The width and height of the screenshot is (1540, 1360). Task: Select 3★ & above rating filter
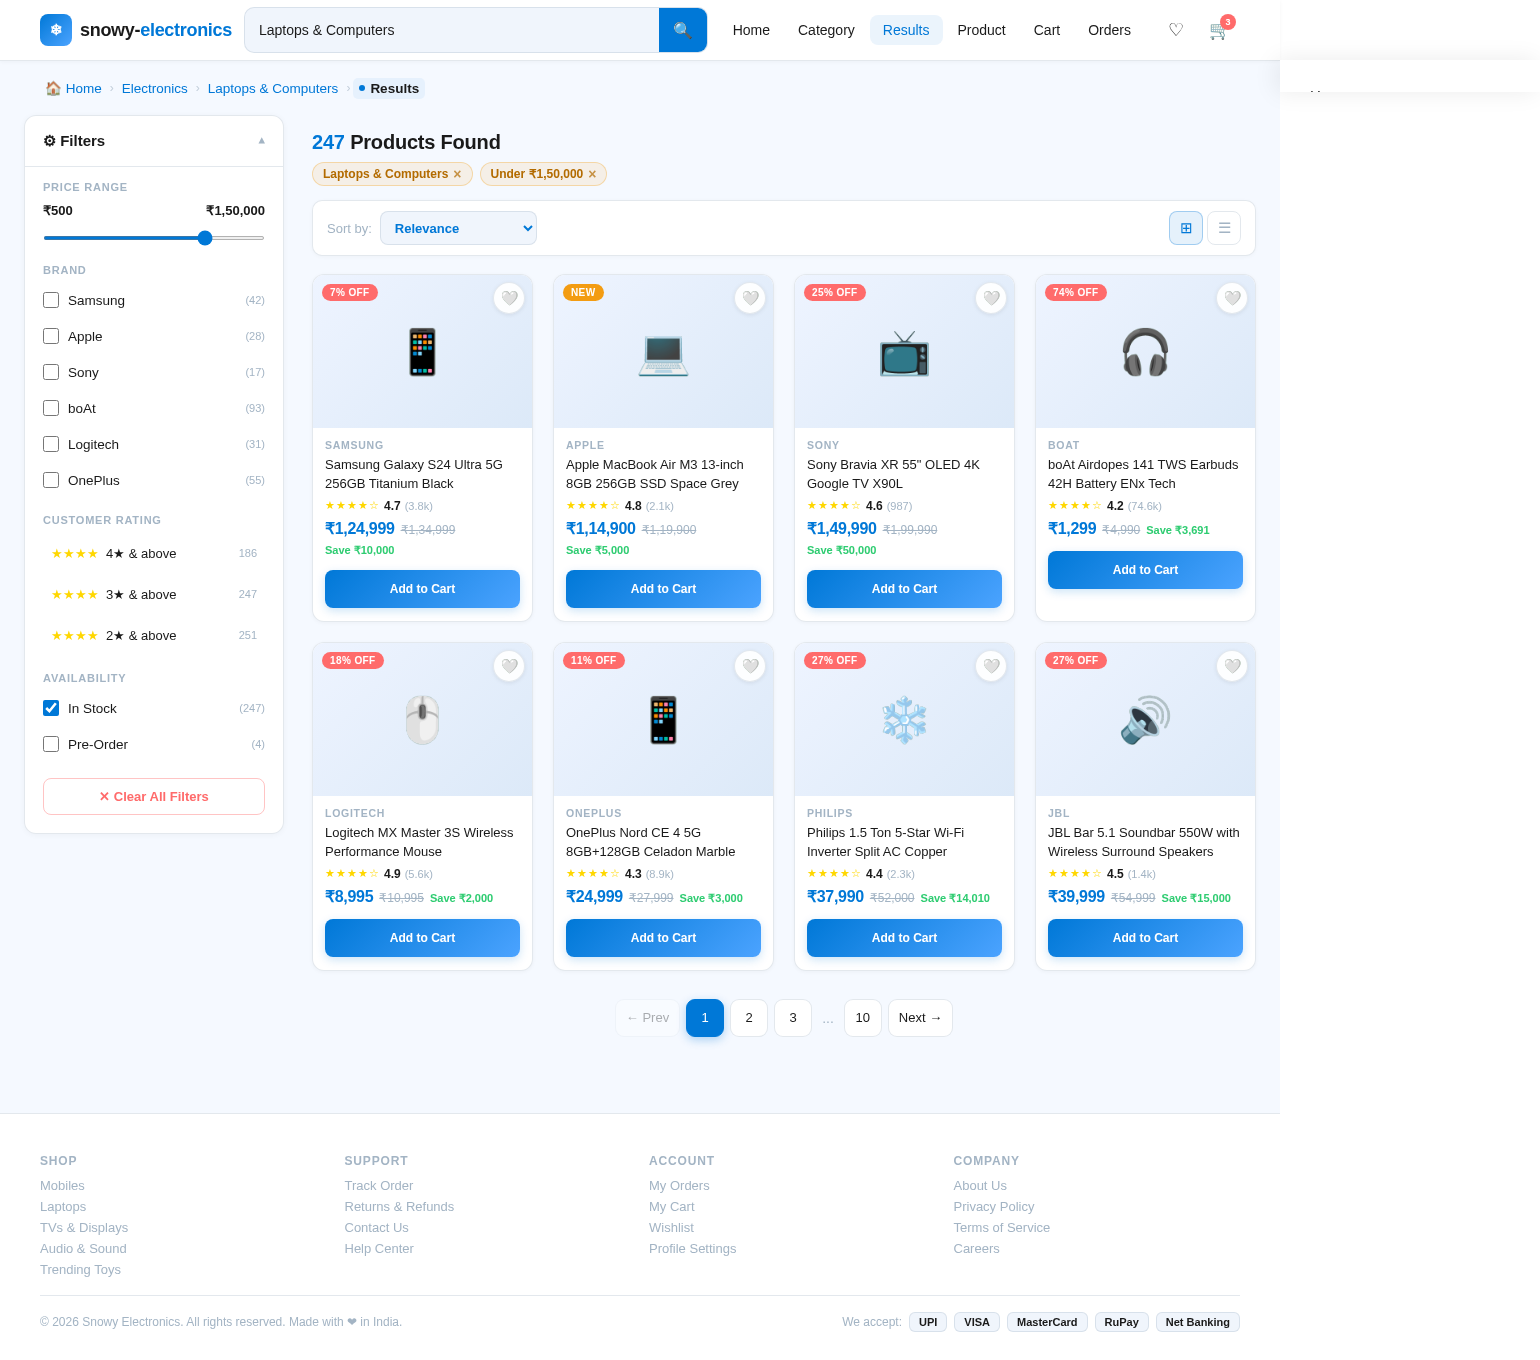154,594
